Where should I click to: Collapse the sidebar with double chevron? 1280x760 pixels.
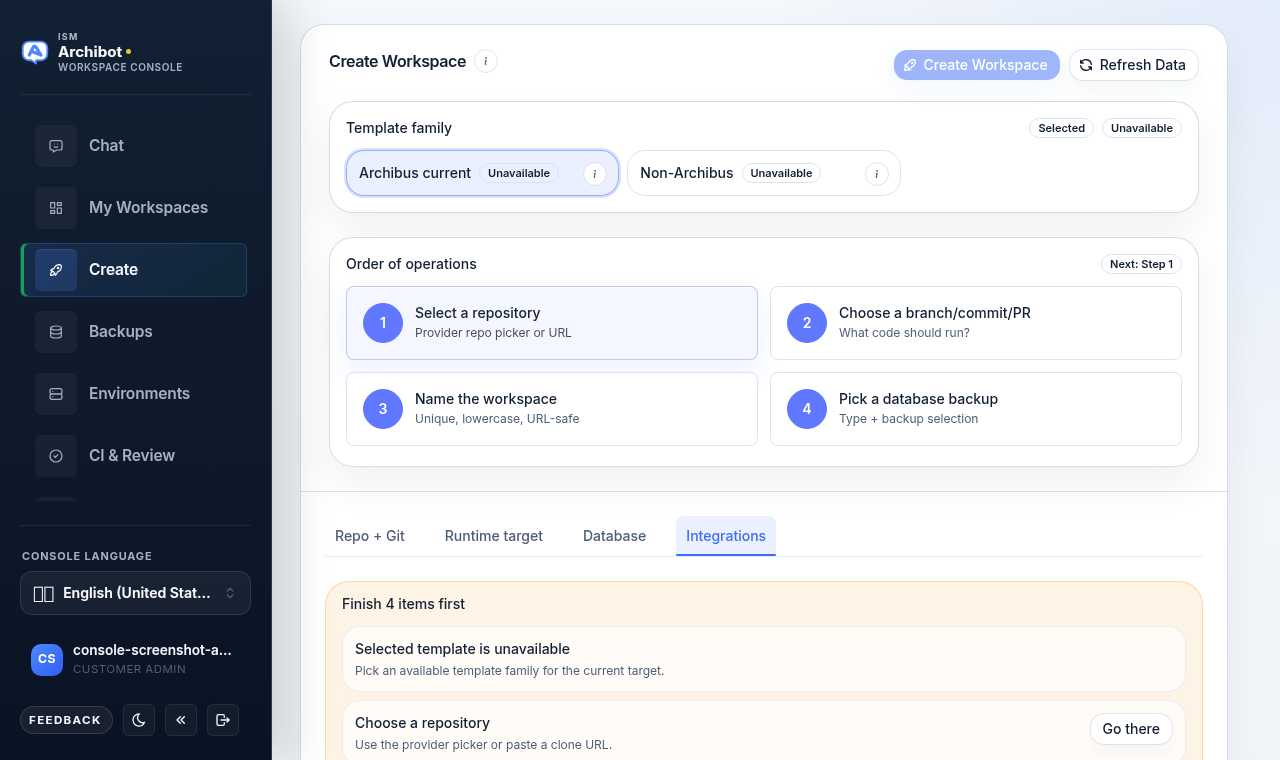pos(181,720)
